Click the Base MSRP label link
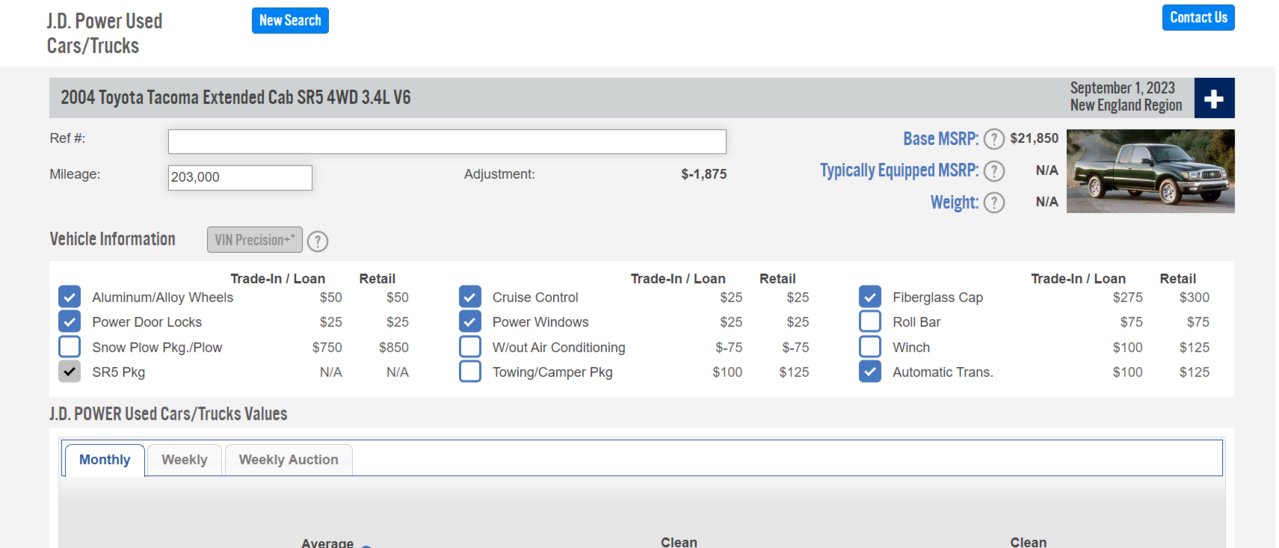Image resolution: width=1279 pixels, height=548 pixels. (940, 139)
